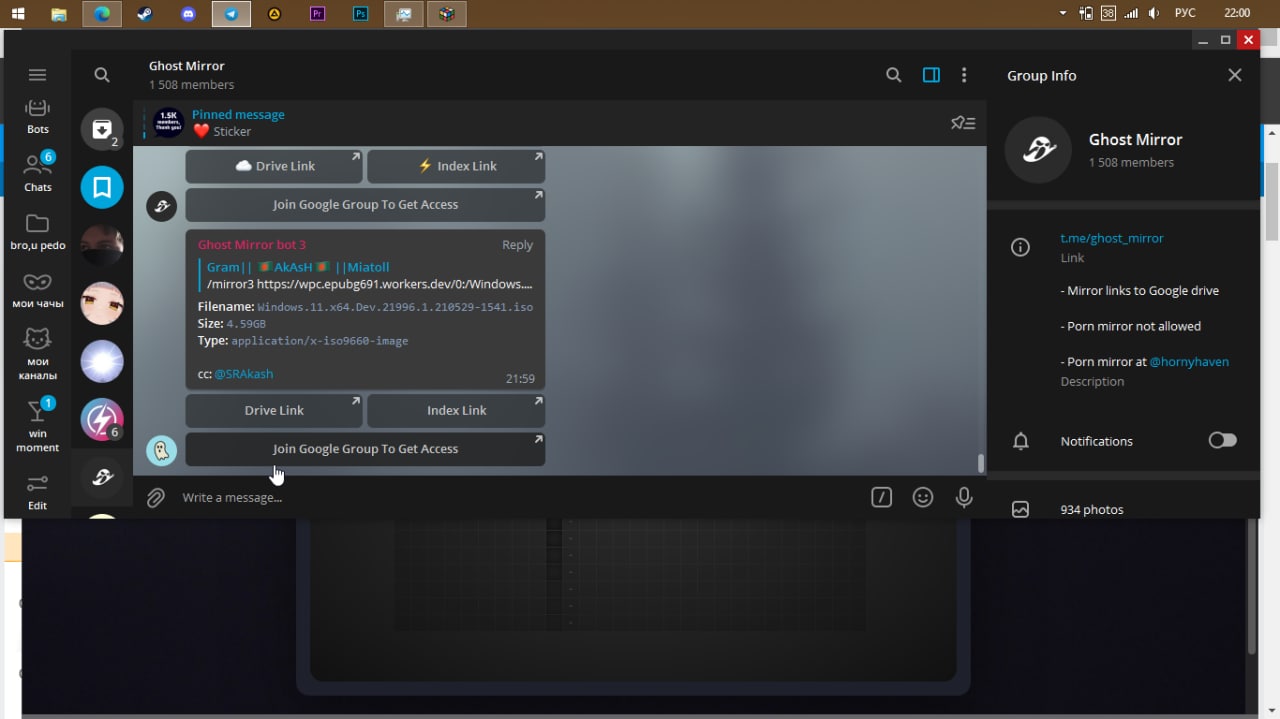Click the attach file paperclip icon
The image size is (1280, 719).
pos(156,497)
